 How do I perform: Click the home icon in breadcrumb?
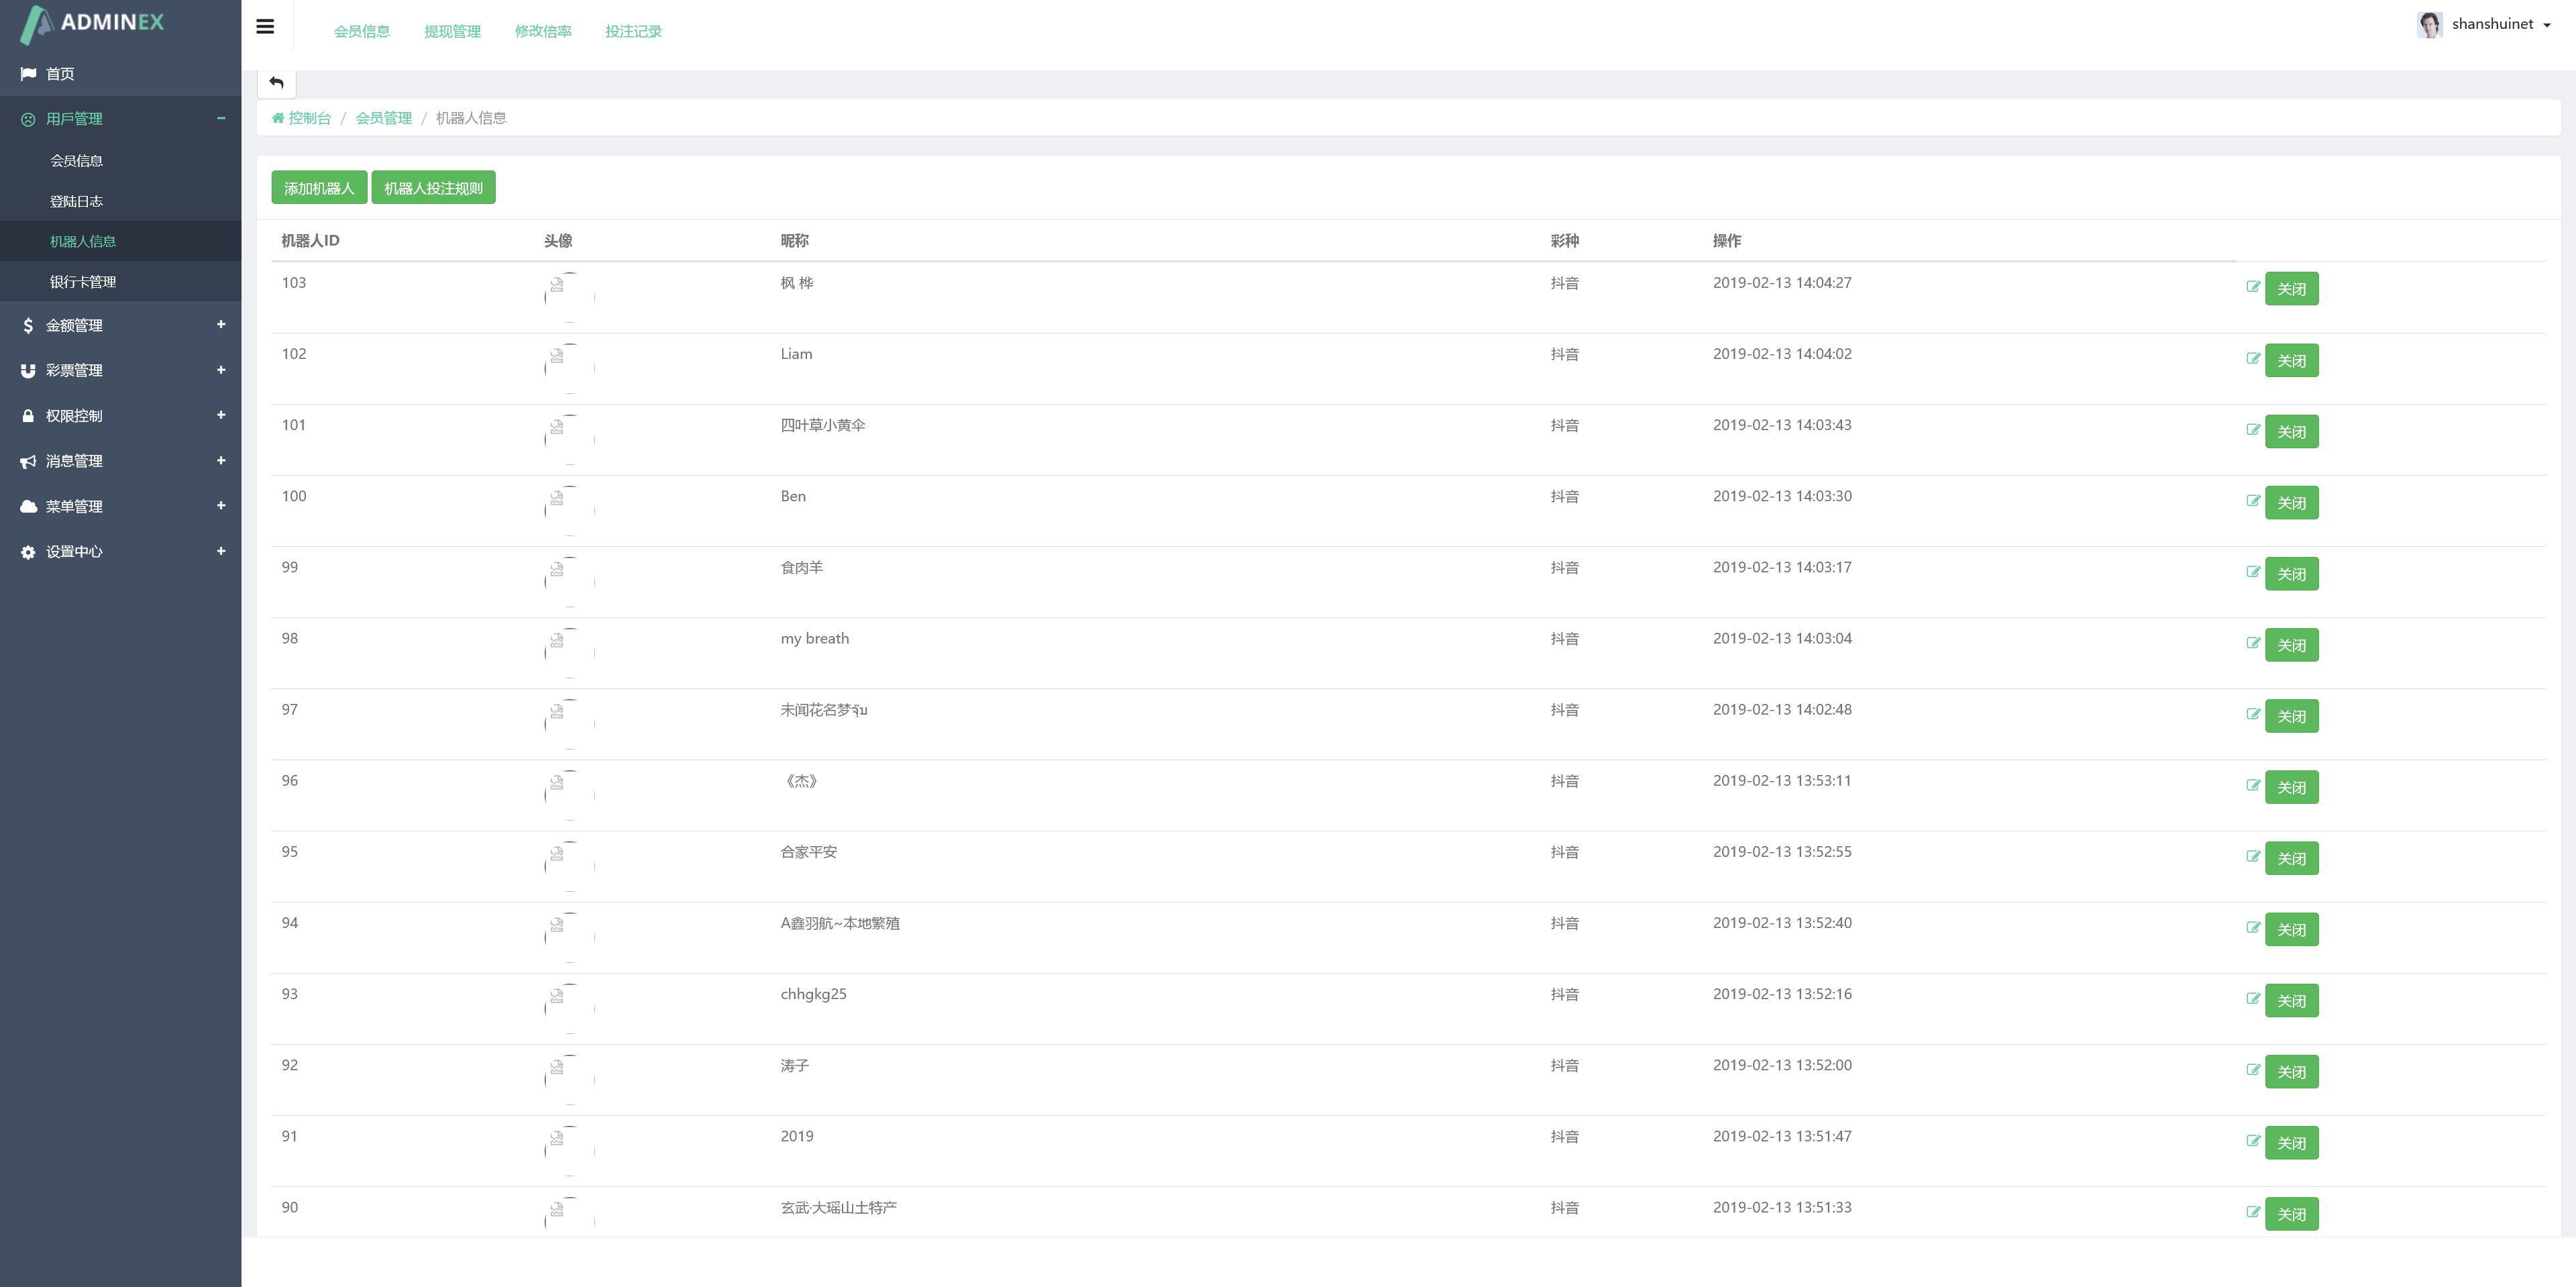click(x=278, y=118)
